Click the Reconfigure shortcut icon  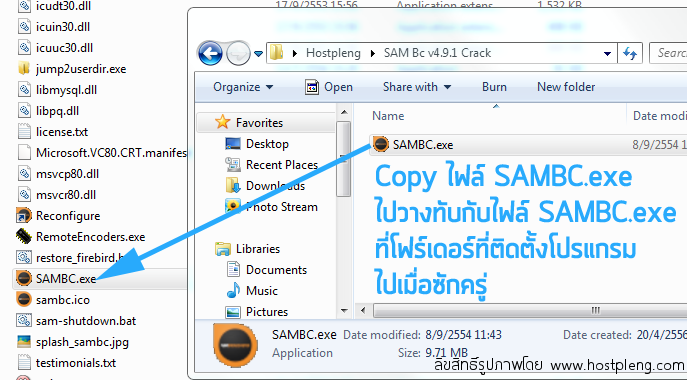(24, 215)
